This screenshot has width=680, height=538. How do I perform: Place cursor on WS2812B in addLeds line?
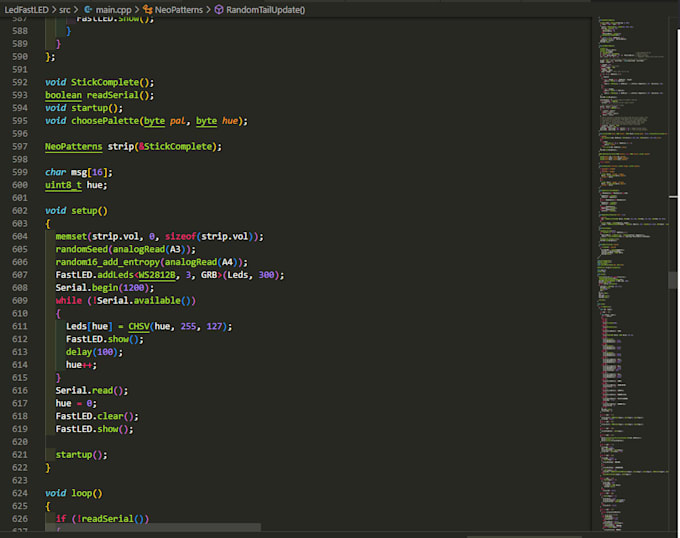coord(155,275)
